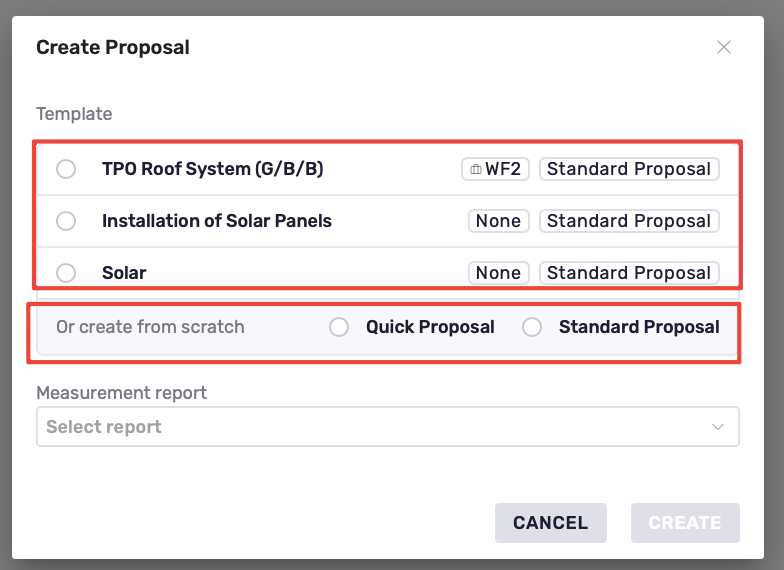Open the Measurement report dropdown
784x570 pixels.
388,426
